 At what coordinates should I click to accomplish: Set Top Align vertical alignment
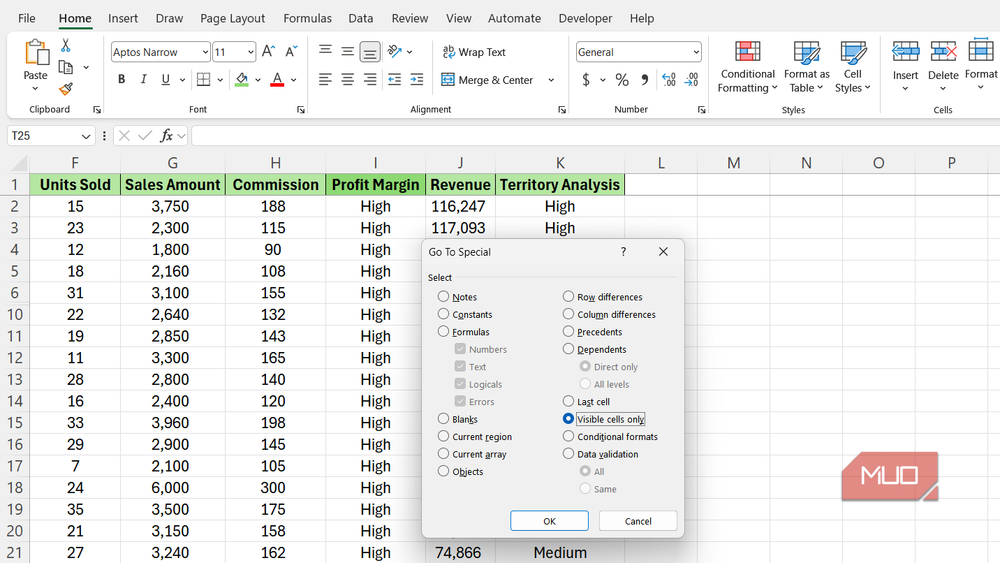[325, 51]
